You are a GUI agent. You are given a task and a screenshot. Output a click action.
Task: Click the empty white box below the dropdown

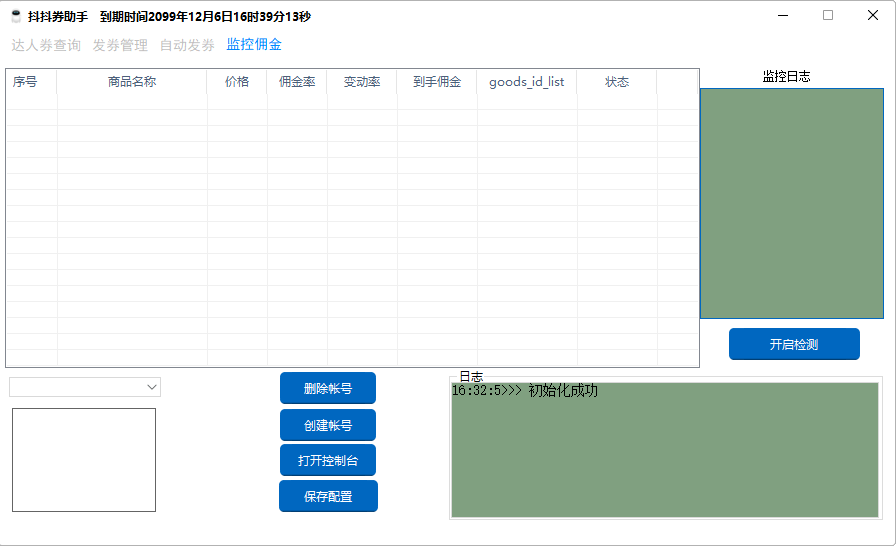[x=84, y=460]
